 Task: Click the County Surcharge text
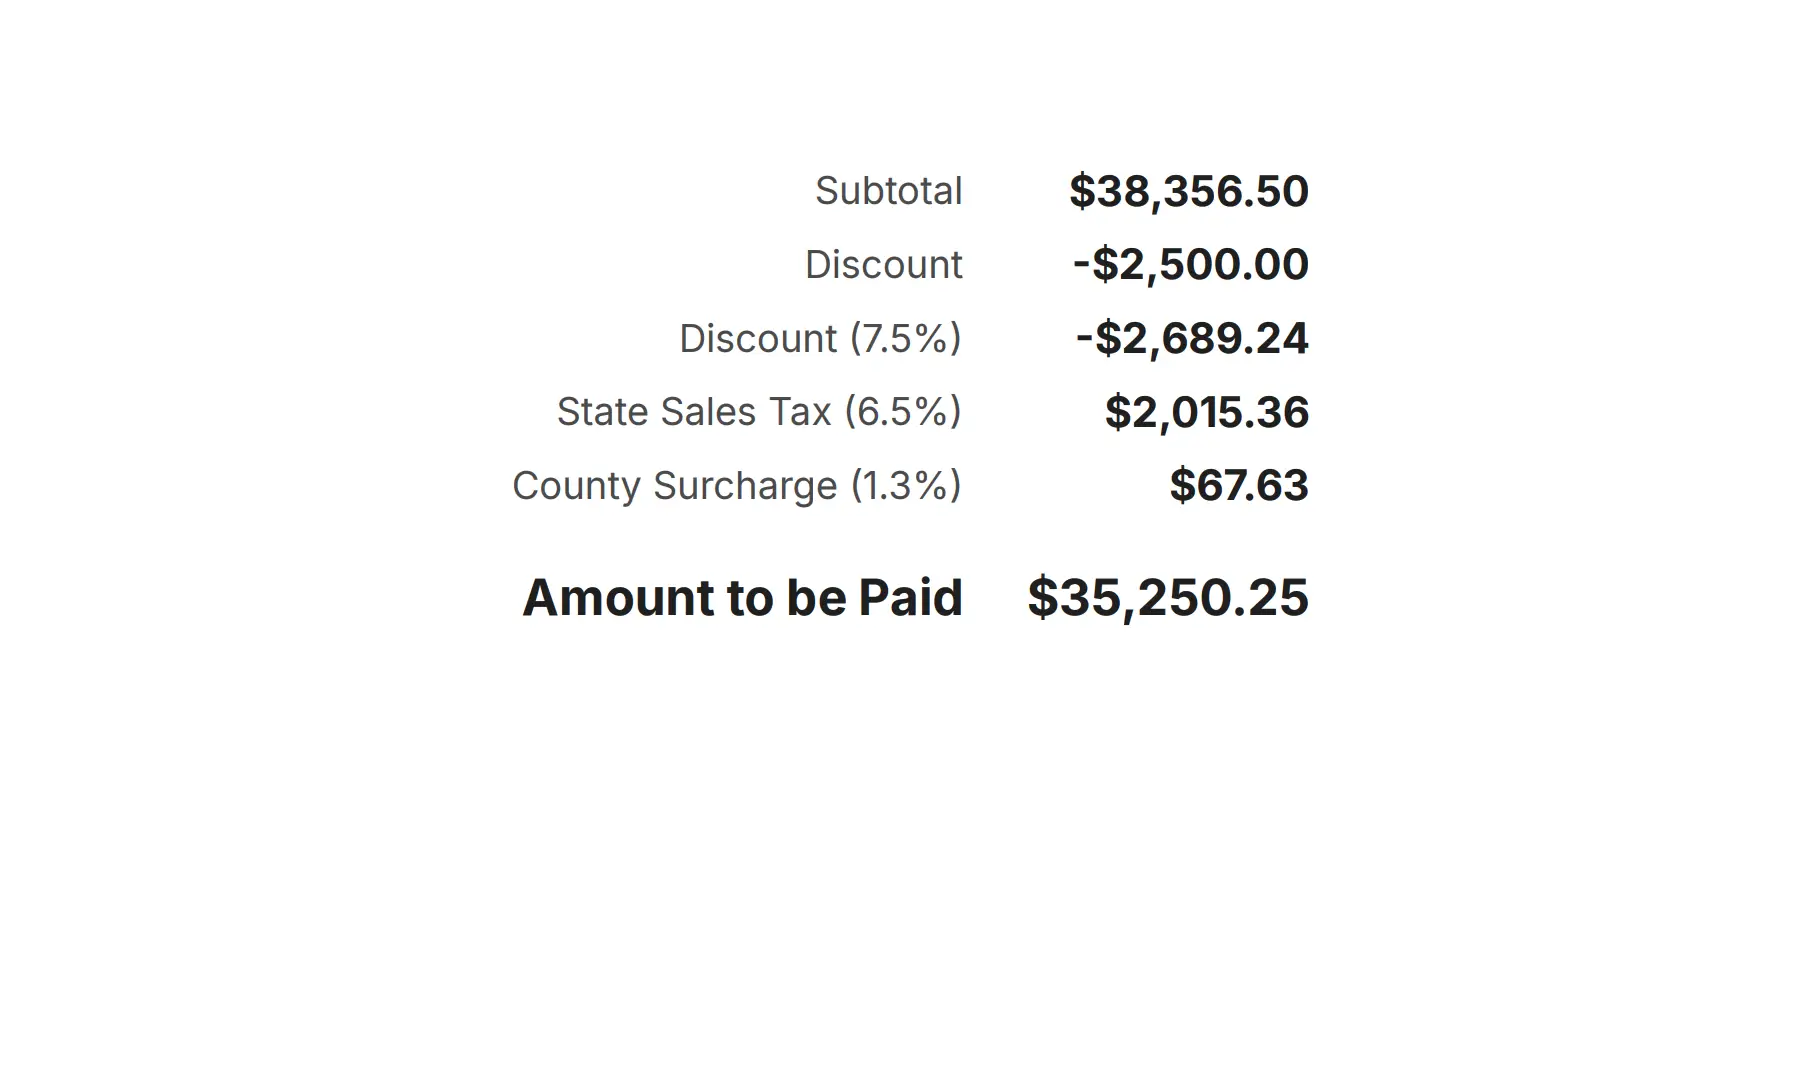675,485
